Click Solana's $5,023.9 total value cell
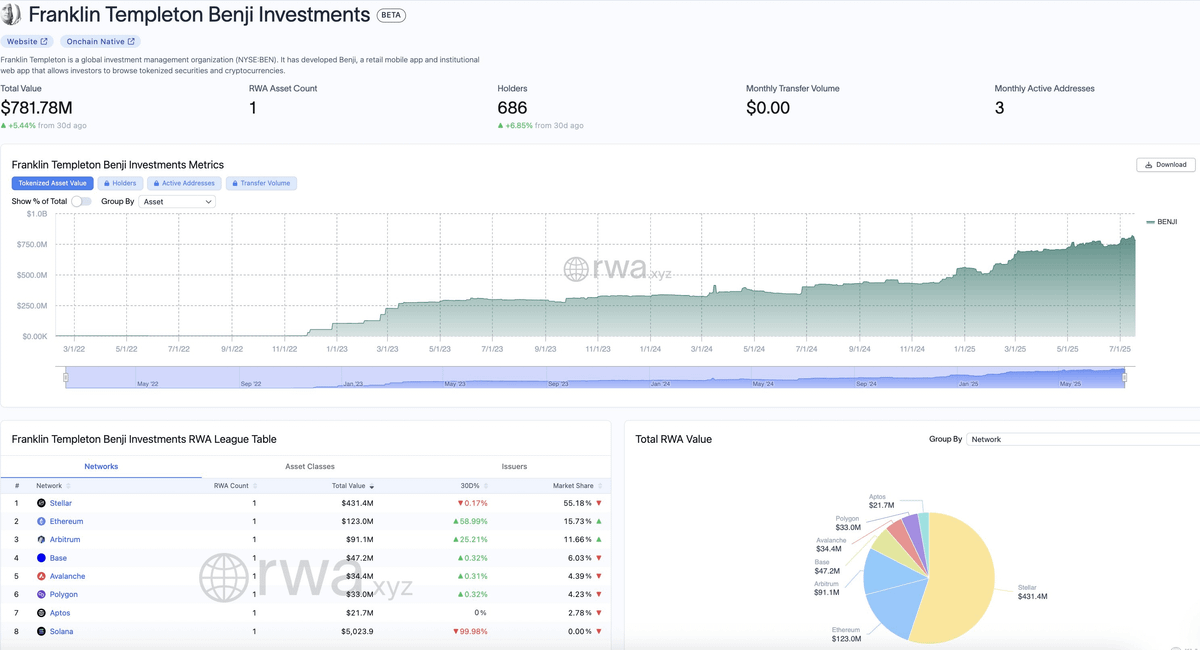 point(357,632)
